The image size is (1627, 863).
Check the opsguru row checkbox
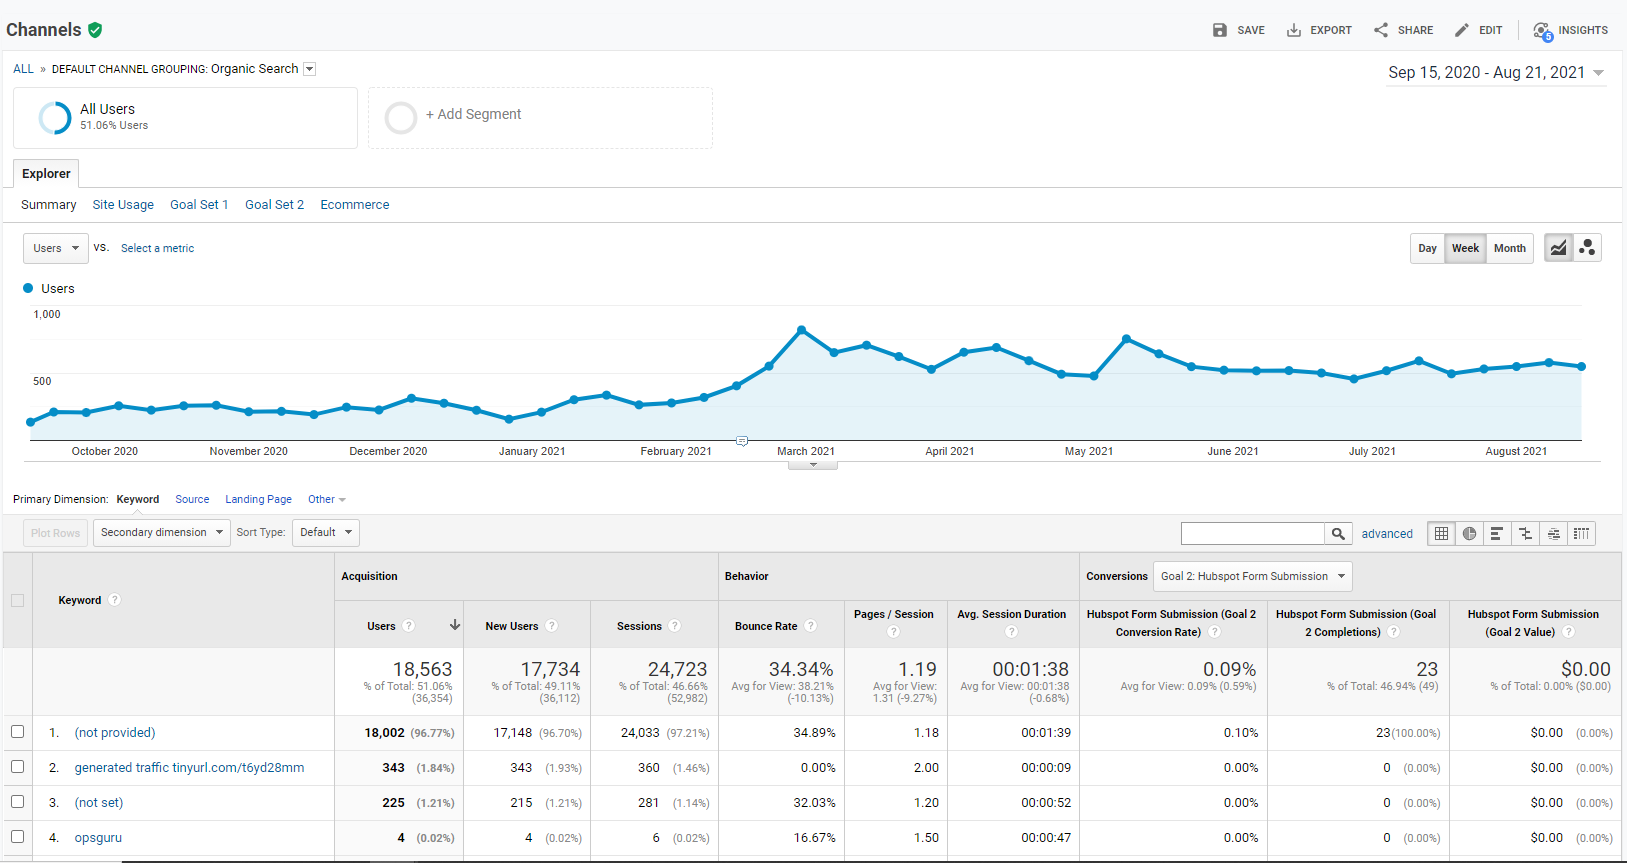tap(17, 837)
